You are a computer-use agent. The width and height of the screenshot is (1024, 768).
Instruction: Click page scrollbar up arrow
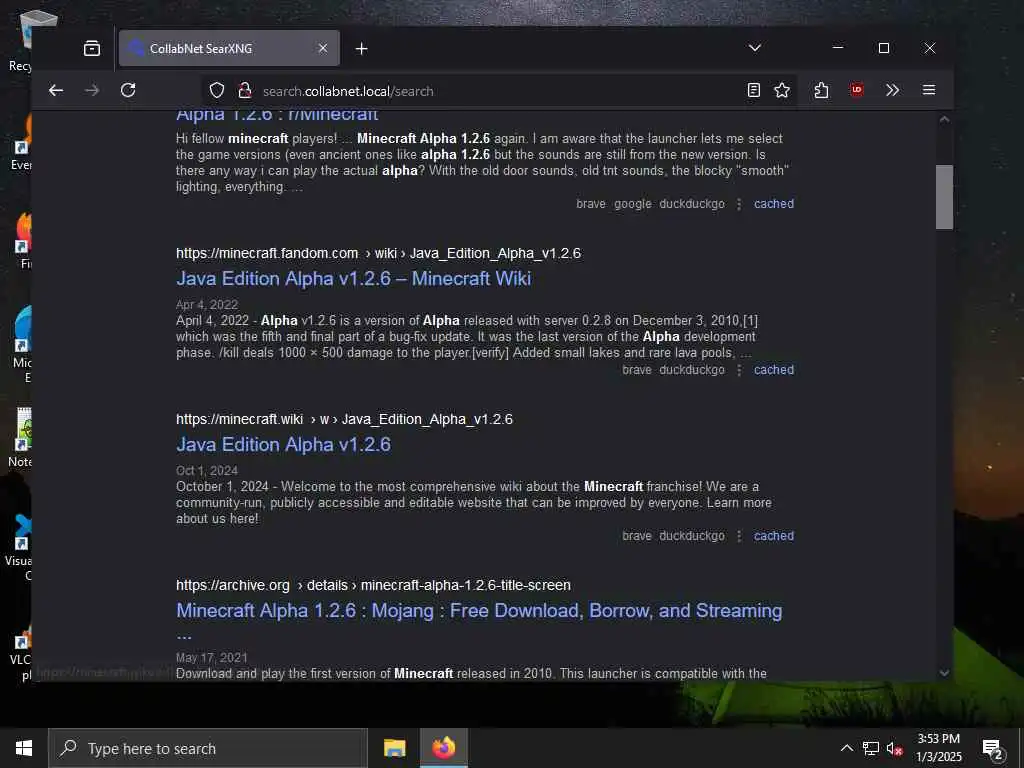(x=944, y=120)
